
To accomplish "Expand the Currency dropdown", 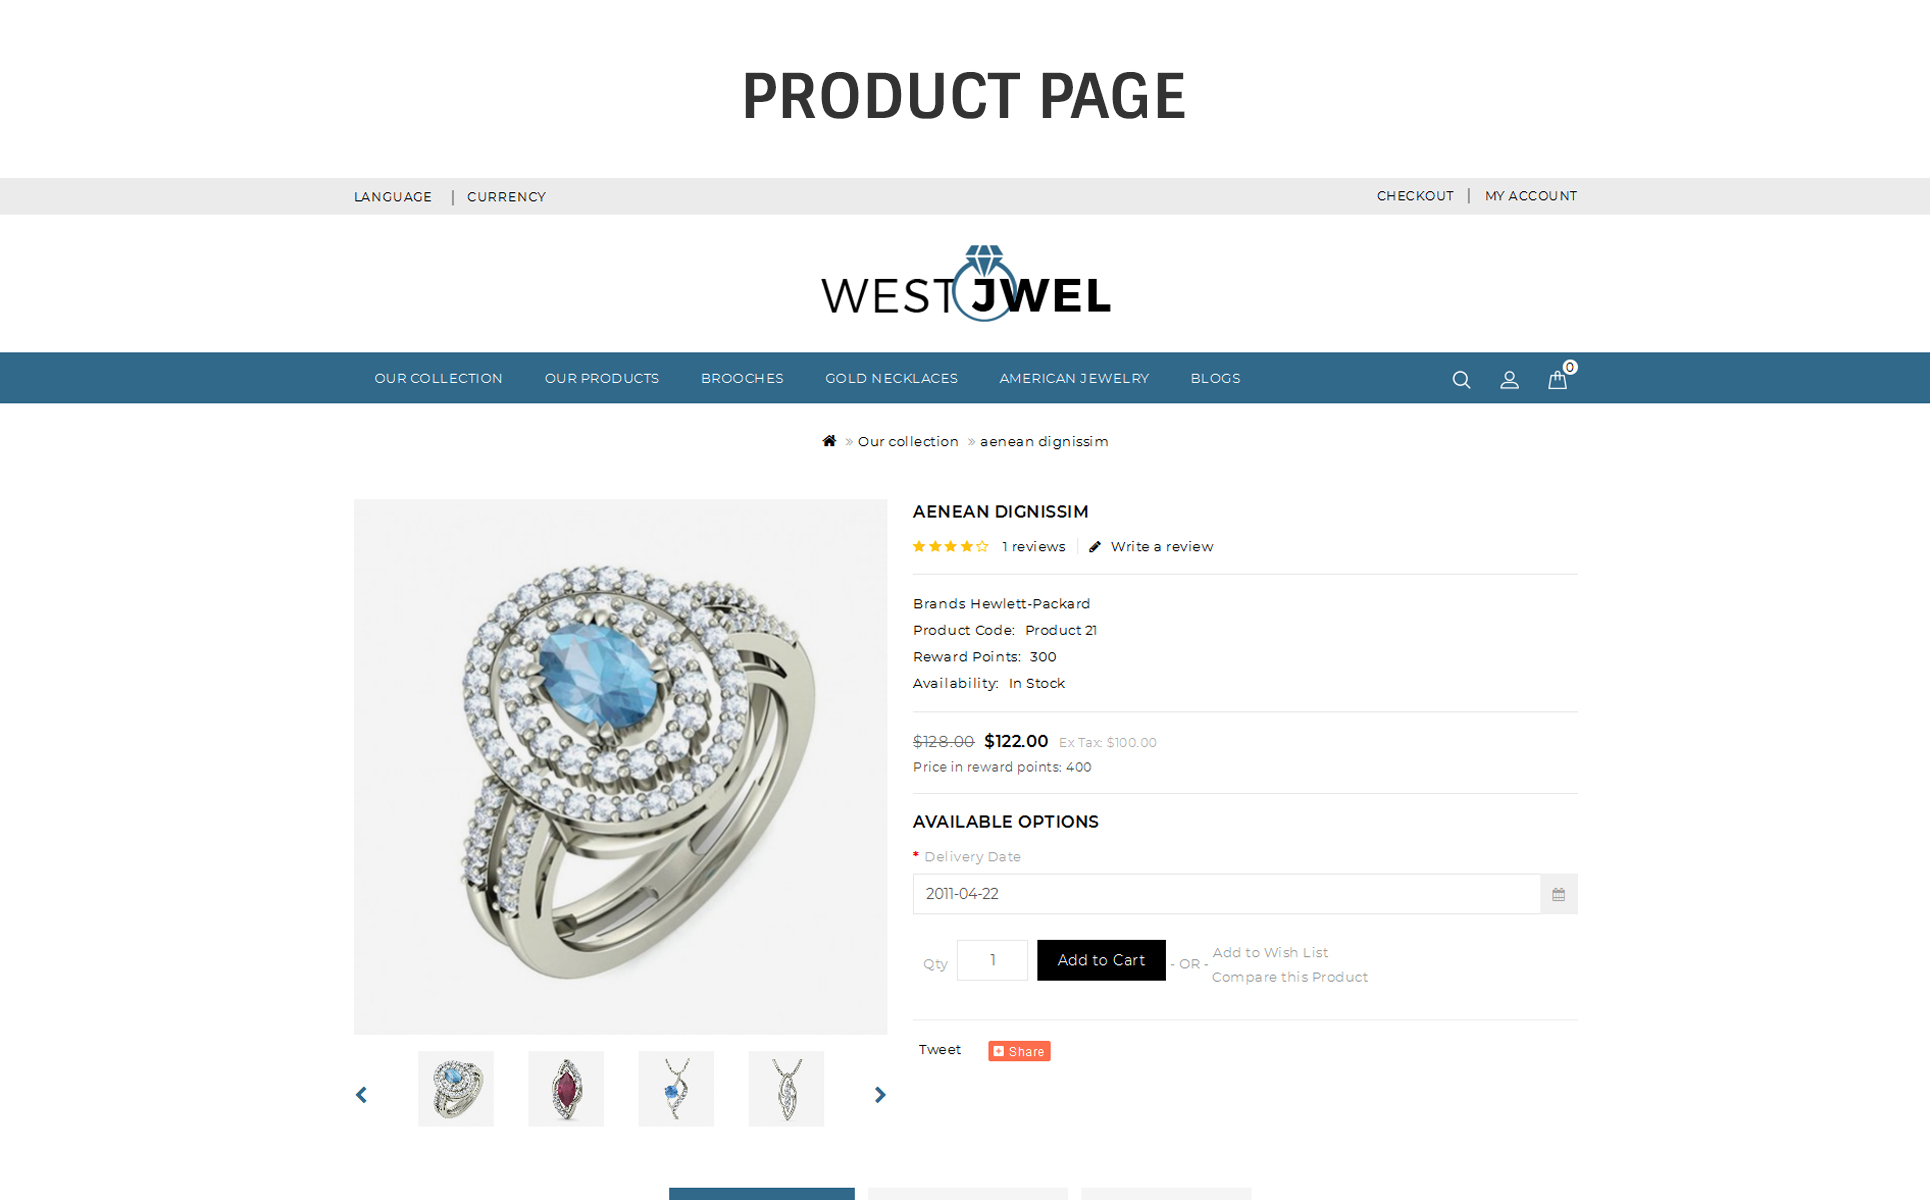I will pos(506,197).
